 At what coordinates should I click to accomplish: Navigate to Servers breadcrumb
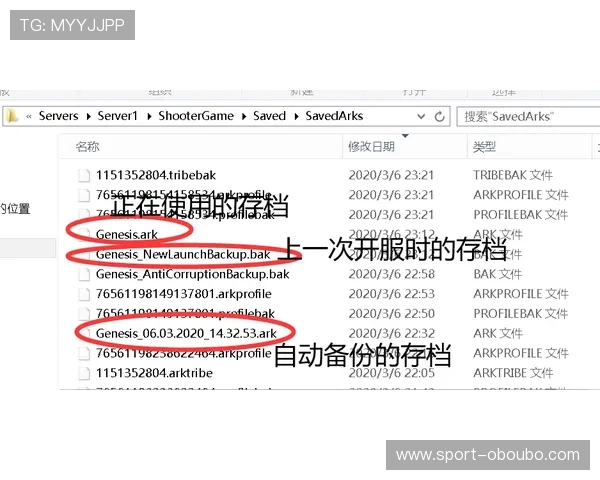pyautogui.click(x=59, y=116)
